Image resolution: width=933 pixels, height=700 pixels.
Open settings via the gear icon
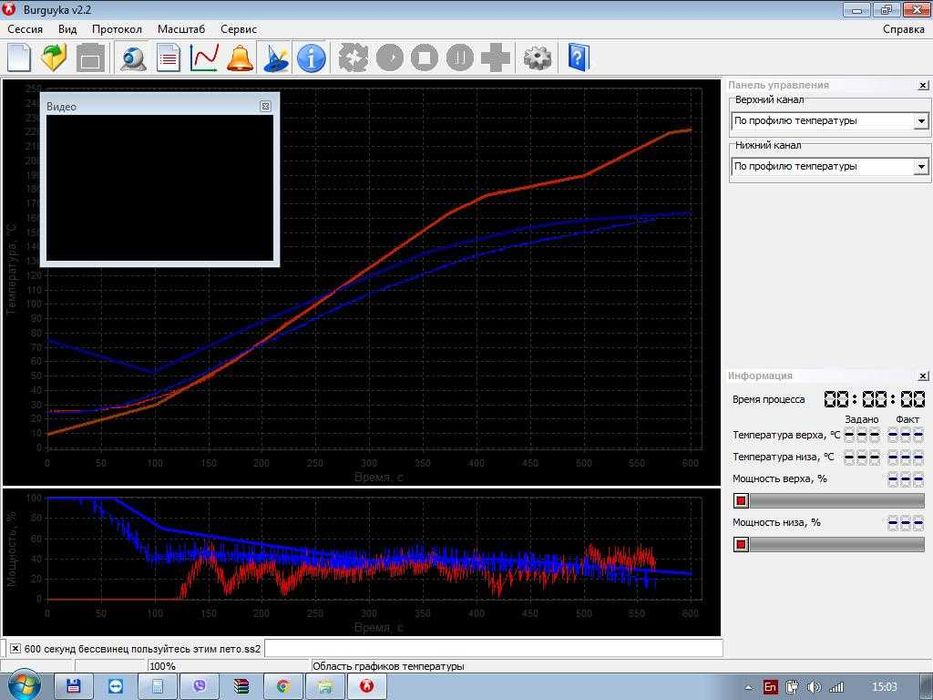tap(537, 58)
